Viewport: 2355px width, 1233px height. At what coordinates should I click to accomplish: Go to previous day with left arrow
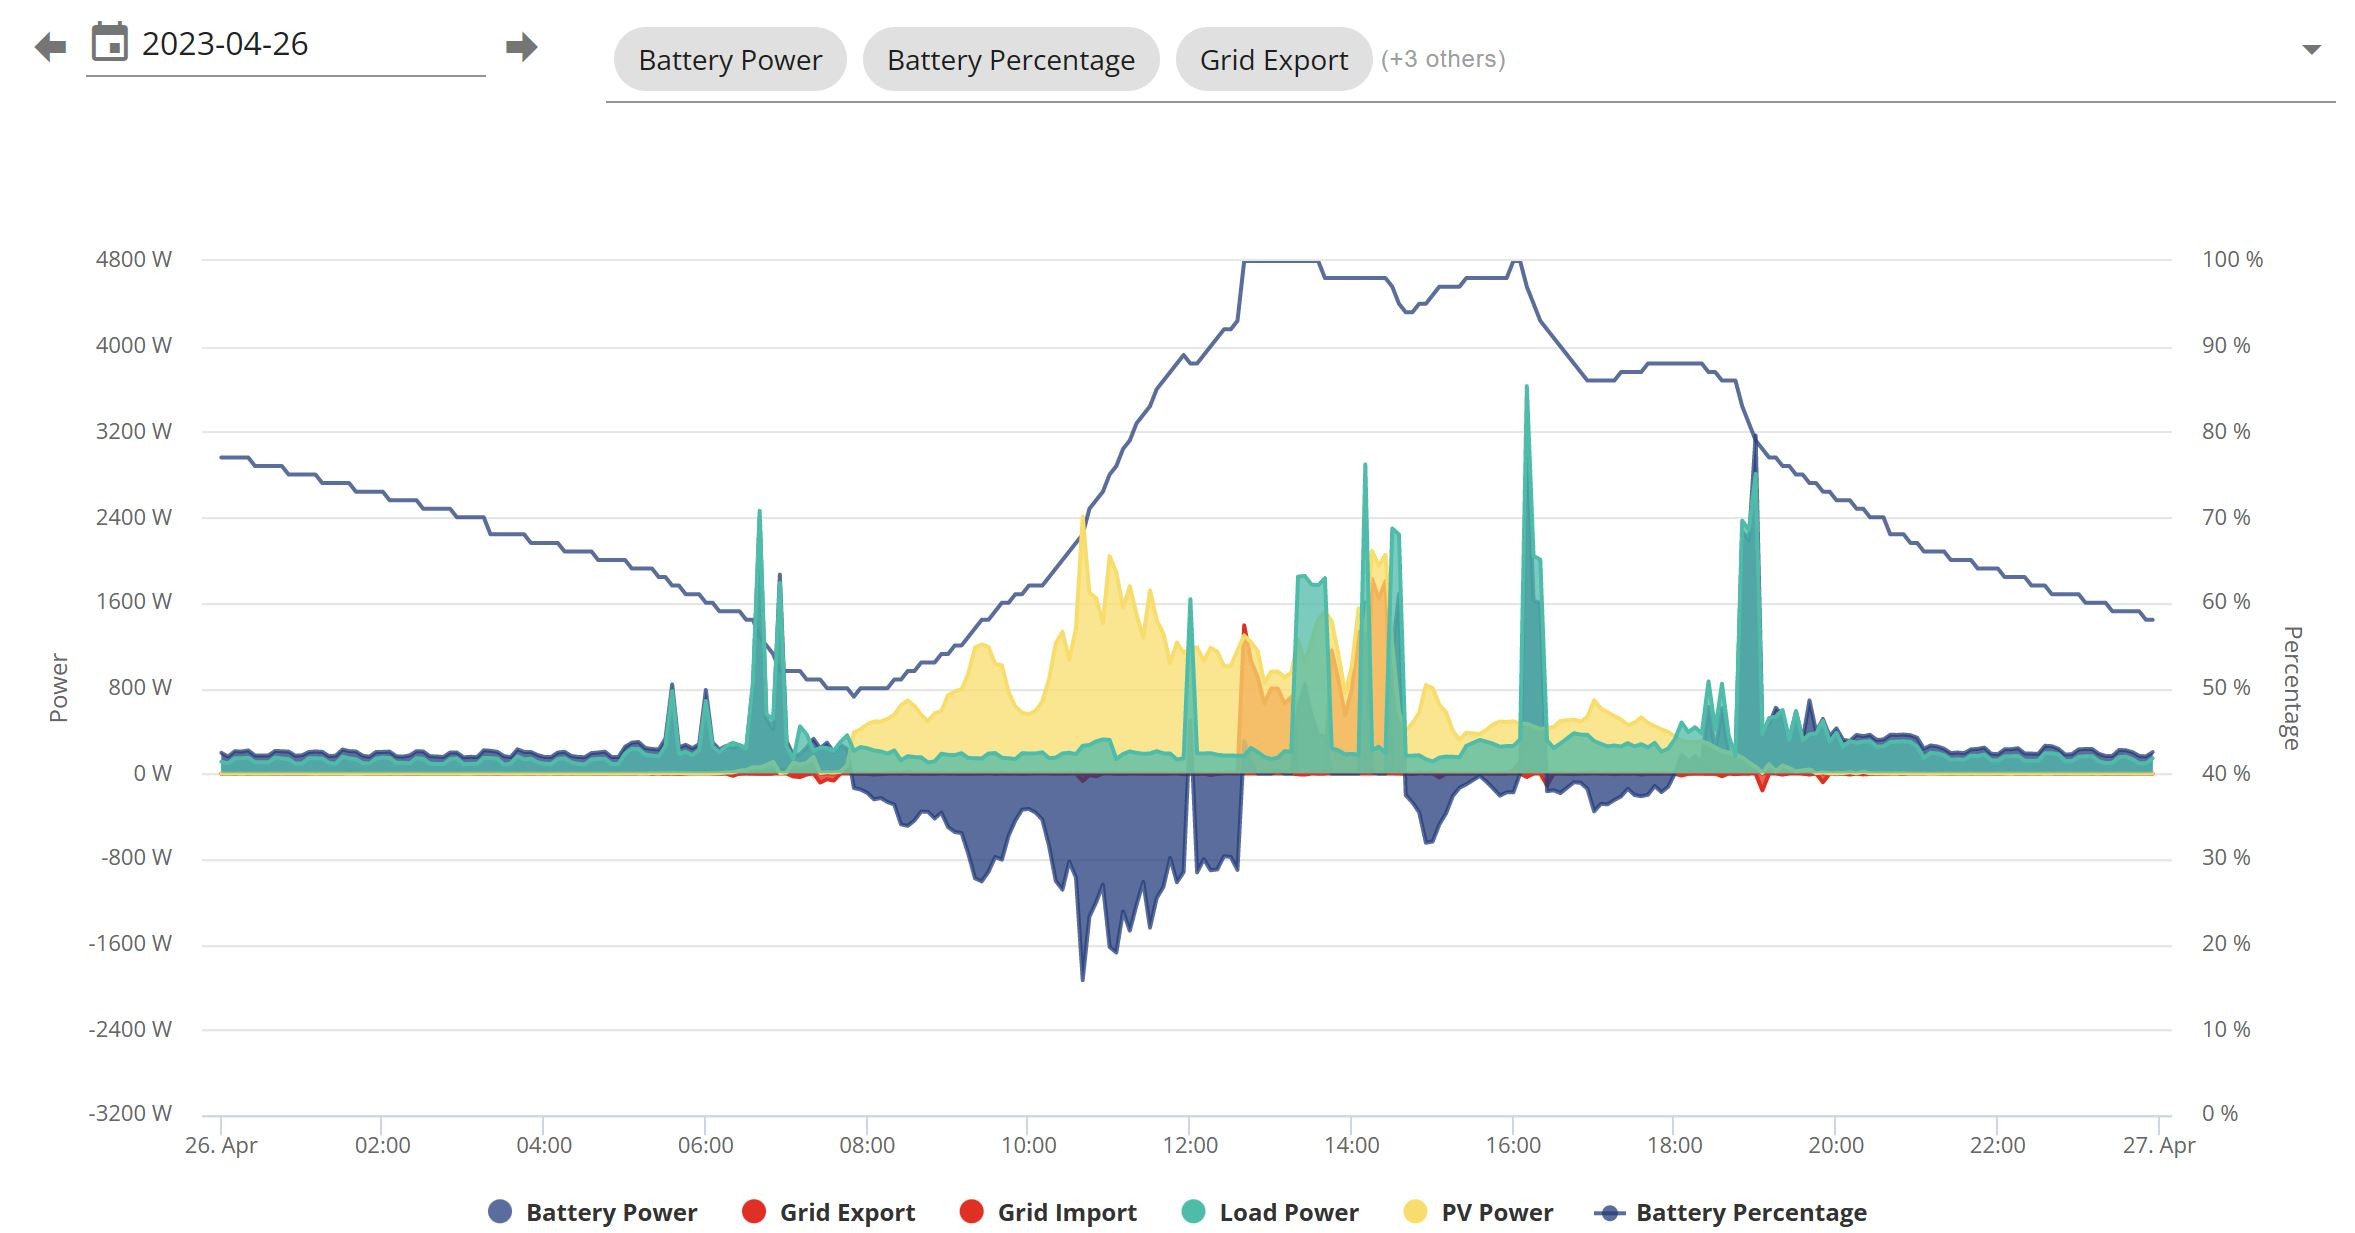[50, 47]
